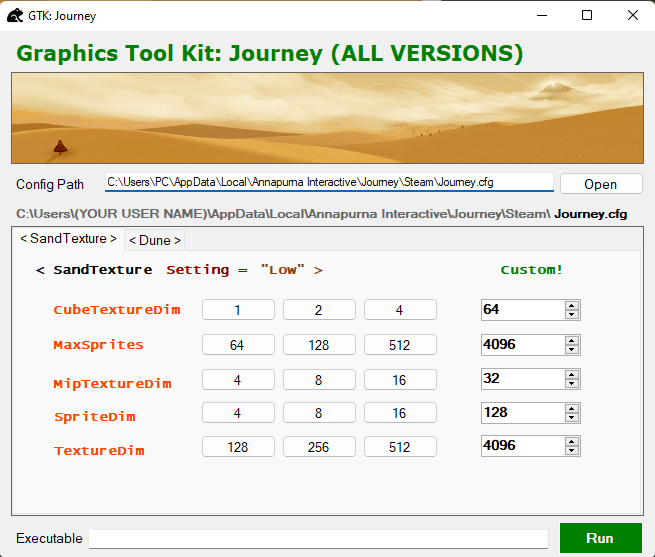Decrease MipTextureDim custom value with down arrow
655x557 pixels.
571,384
